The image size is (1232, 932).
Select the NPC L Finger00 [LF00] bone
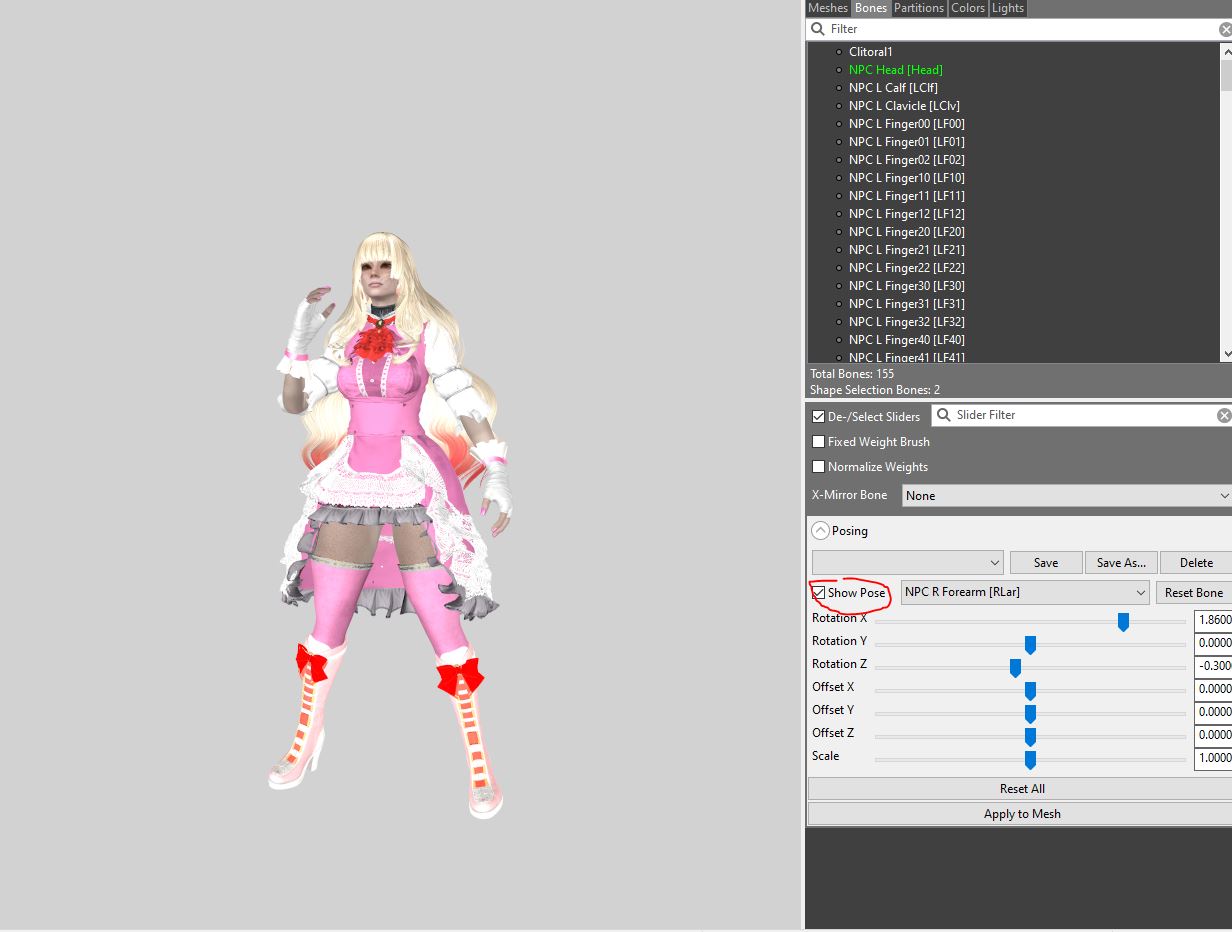[906, 124]
